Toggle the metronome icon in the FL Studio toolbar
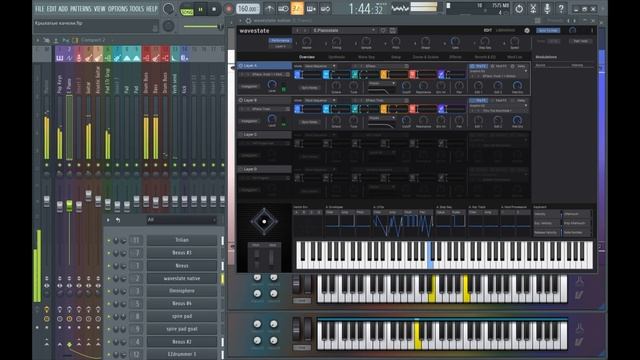Screen dimensions: 640x360 pos(269,9)
